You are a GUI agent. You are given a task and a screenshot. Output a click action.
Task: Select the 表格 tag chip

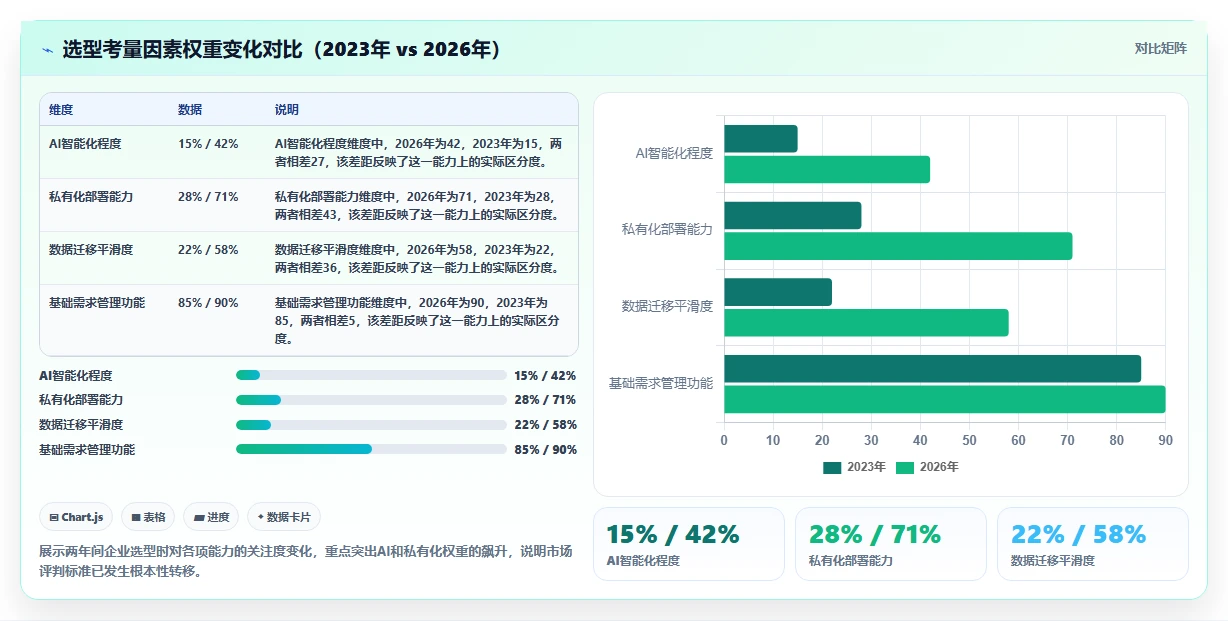click(148, 517)
